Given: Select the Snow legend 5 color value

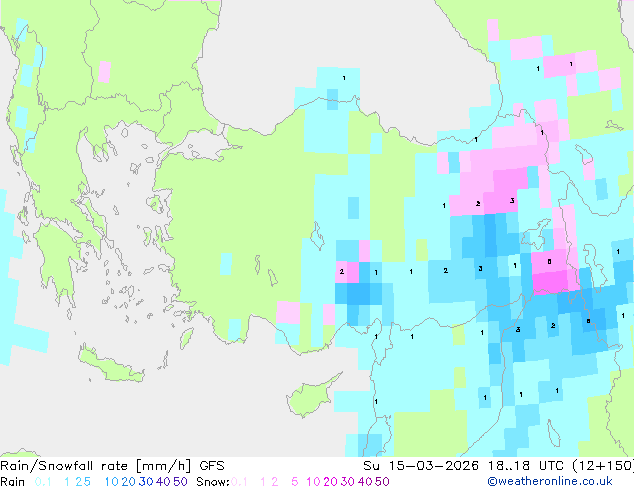Looking at the screenshot, I should 295,482.
